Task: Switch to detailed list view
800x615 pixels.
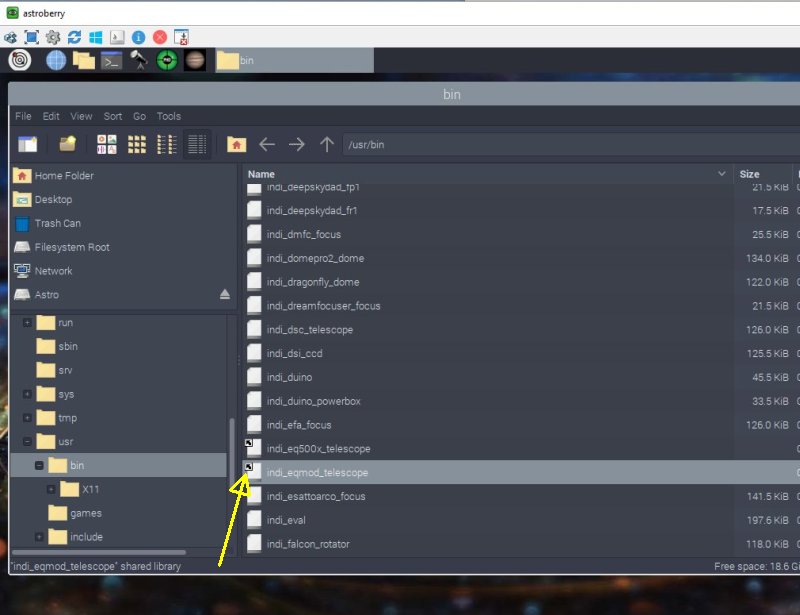Action: click(x=197, y=144)
